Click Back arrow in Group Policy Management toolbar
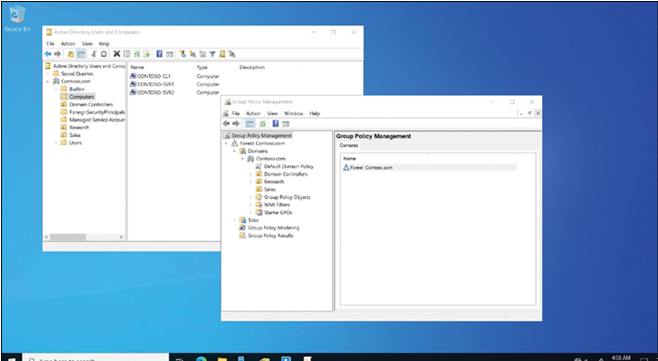The height and width of the screenshot is (361, 658). point(227,123)
